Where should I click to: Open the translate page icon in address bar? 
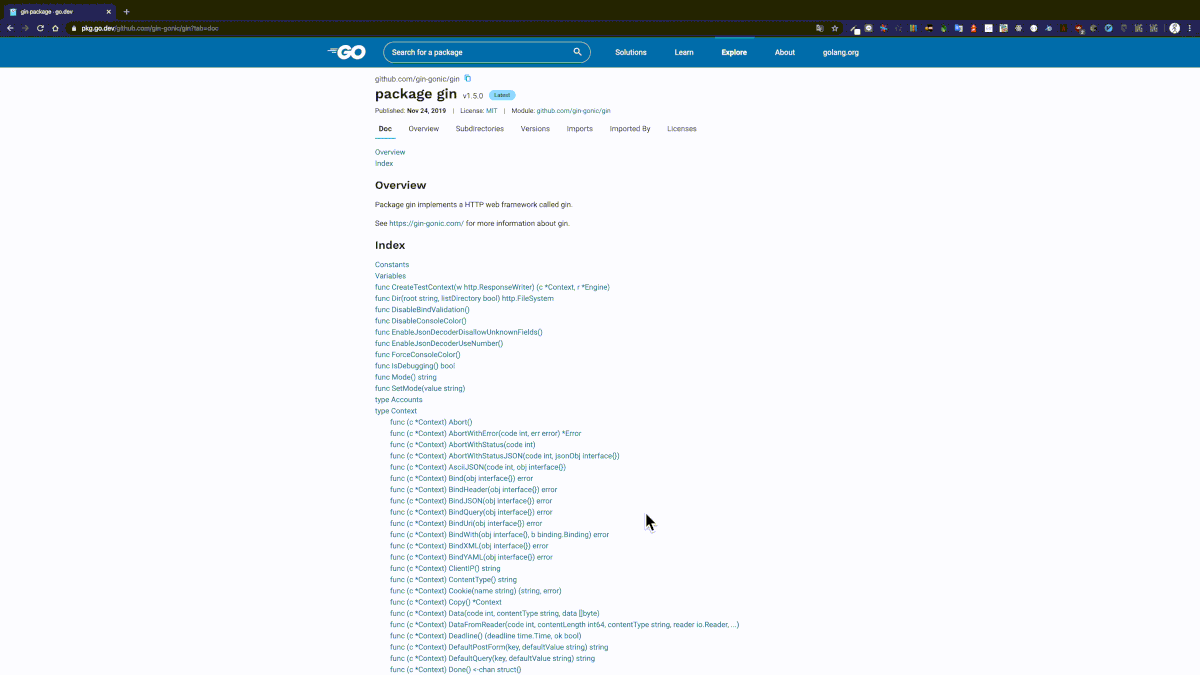(x=820, y=28)
